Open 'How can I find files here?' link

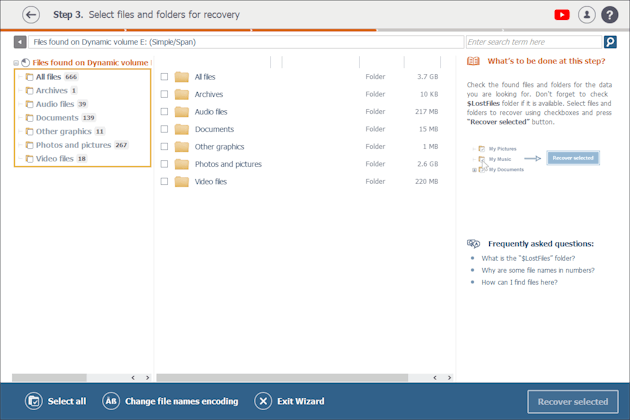[x=520, y=283]
